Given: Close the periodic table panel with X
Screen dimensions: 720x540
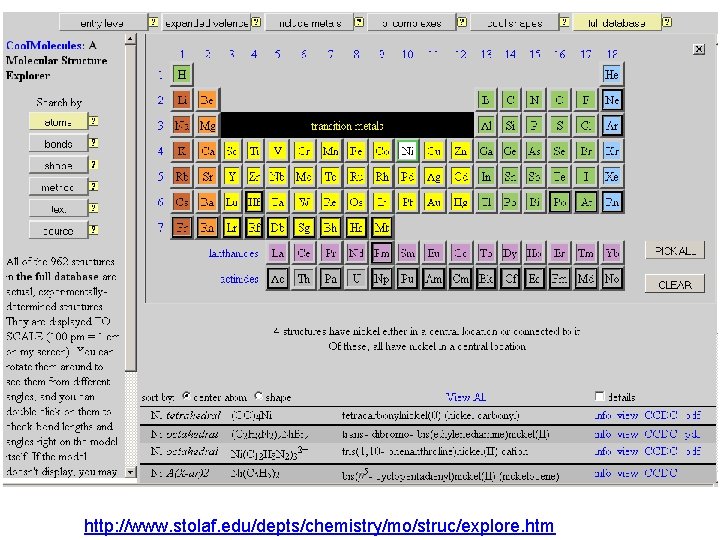Looking at the screenshot, I should [x=699, y=49].
